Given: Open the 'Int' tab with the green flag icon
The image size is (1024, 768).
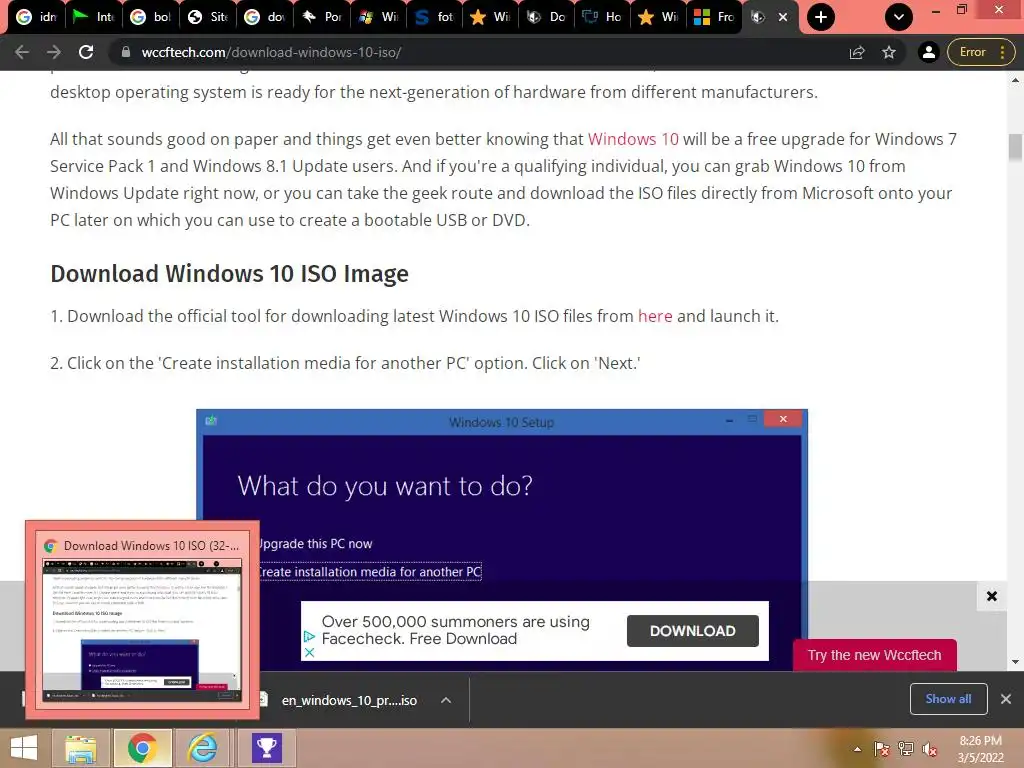Looking at the screenshot, I should click(x=92, y=17).
